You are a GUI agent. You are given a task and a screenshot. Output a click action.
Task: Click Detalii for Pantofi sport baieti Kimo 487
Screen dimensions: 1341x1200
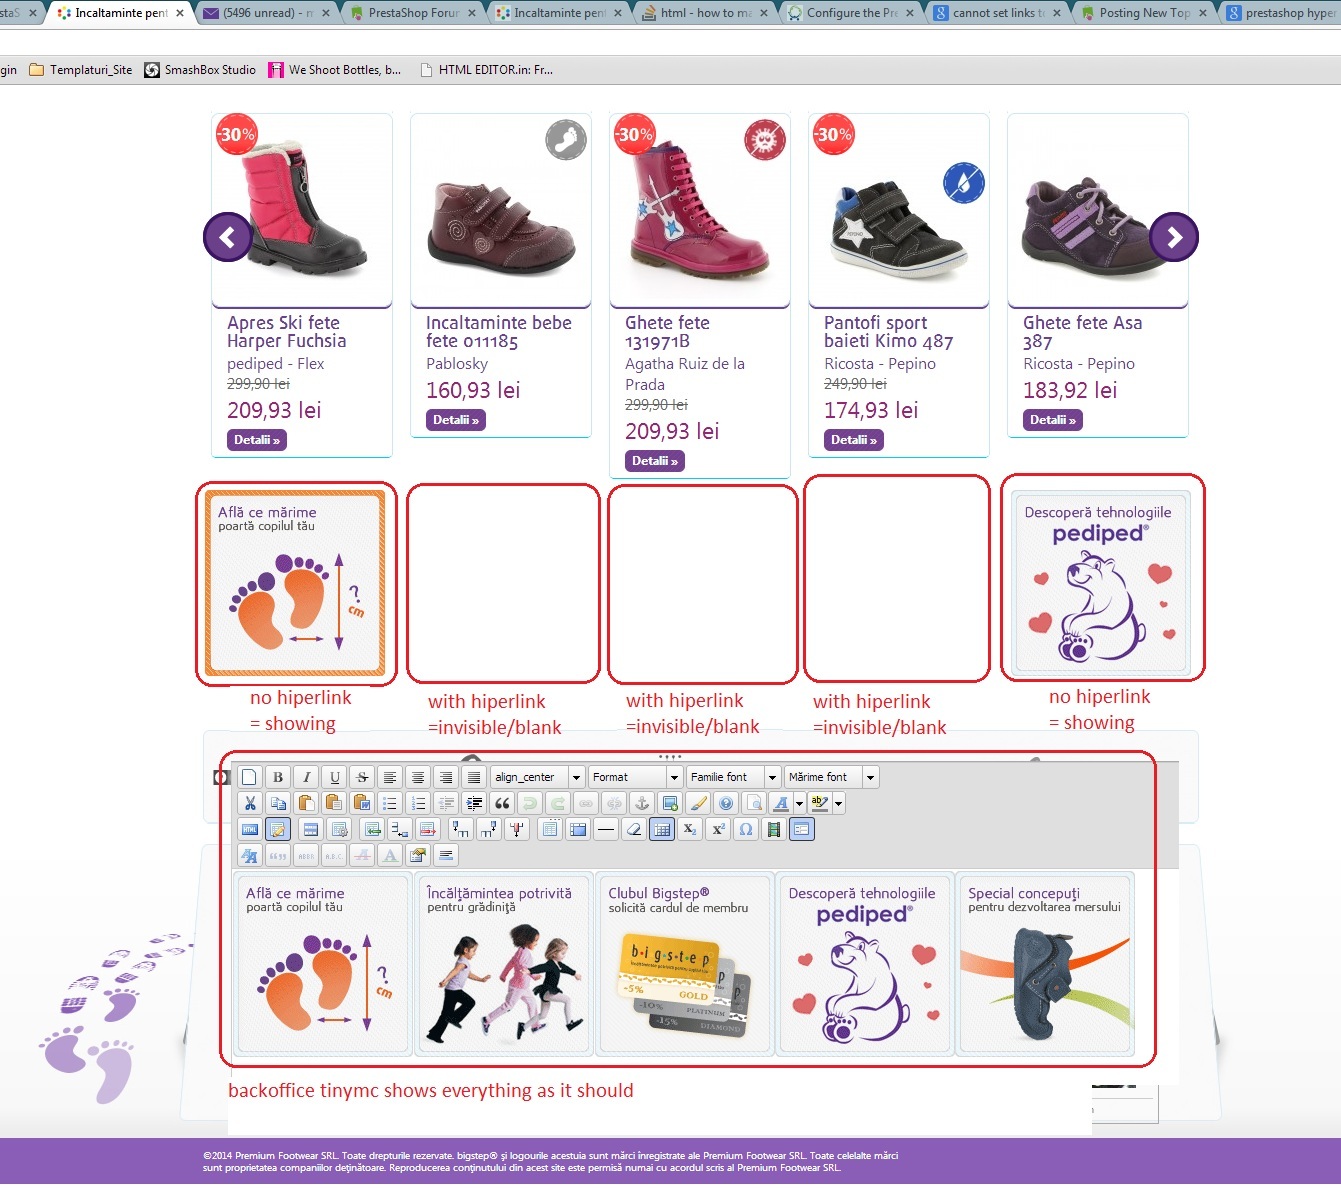pyautogui.click(x=854, y=440)
